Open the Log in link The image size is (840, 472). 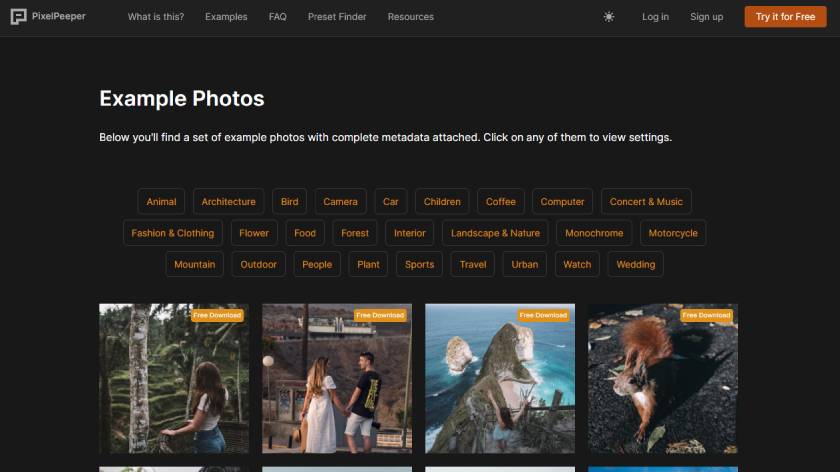click(x=655, y=17)
